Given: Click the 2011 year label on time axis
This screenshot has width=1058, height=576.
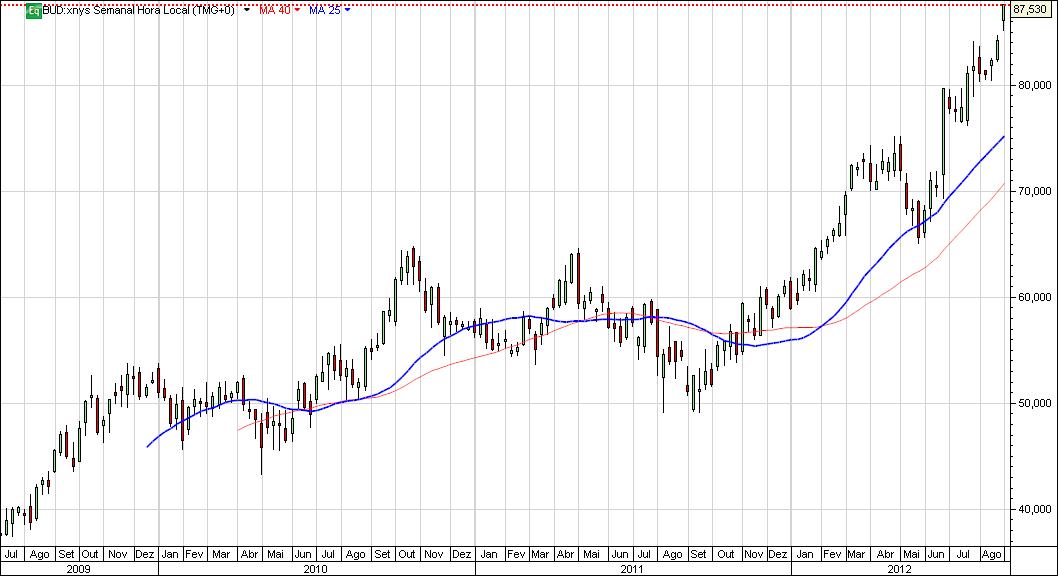Looking at the screenshot, I should click(632, 569).
